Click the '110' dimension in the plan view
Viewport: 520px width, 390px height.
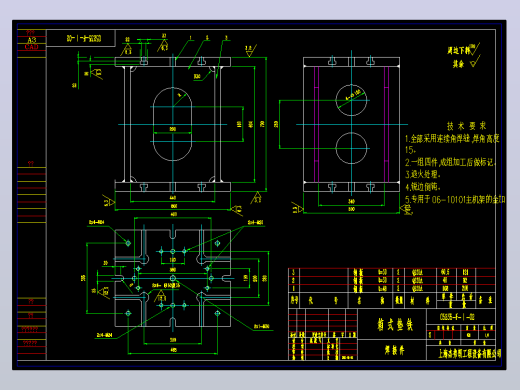173,259
